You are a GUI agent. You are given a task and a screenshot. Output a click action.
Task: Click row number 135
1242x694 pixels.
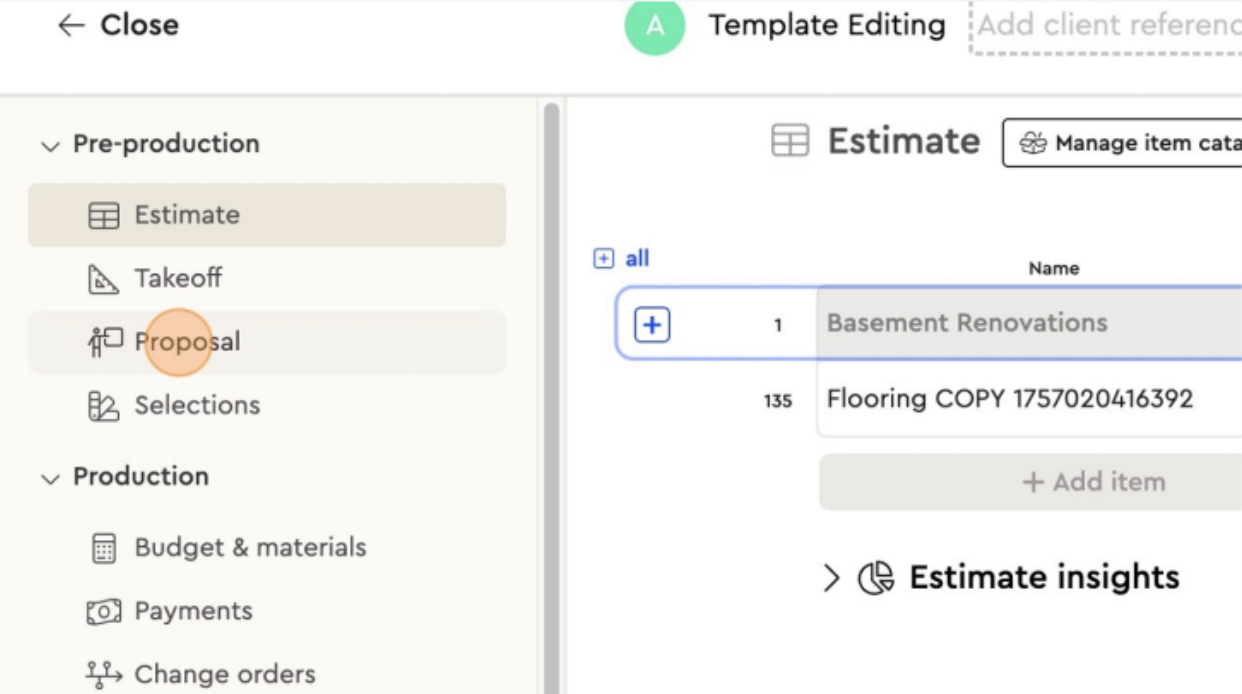pyautogui.click(x=778, y=401)
